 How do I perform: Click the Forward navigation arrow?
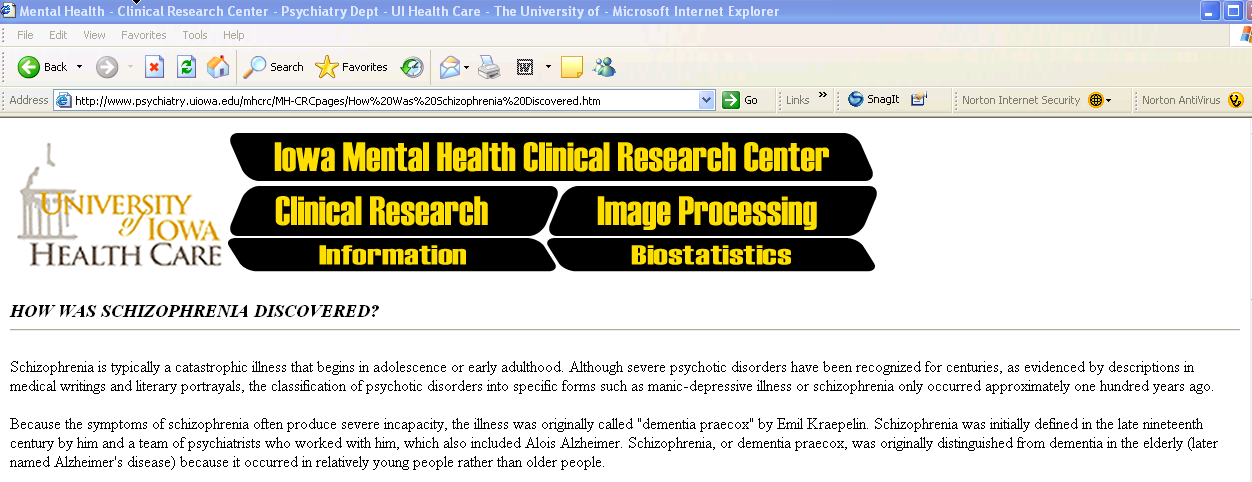coord(107,67)
